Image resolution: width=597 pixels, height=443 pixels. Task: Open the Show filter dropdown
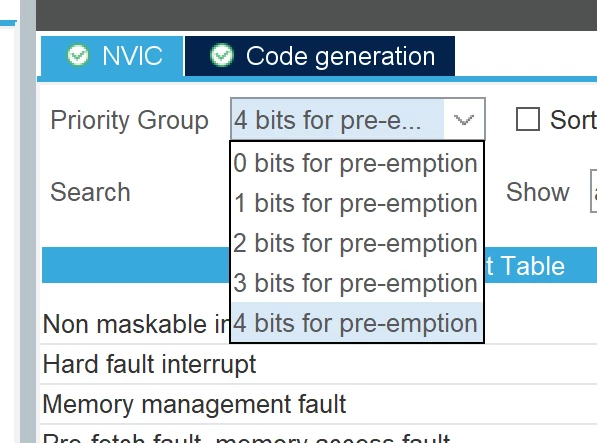[x=593, y=191]
